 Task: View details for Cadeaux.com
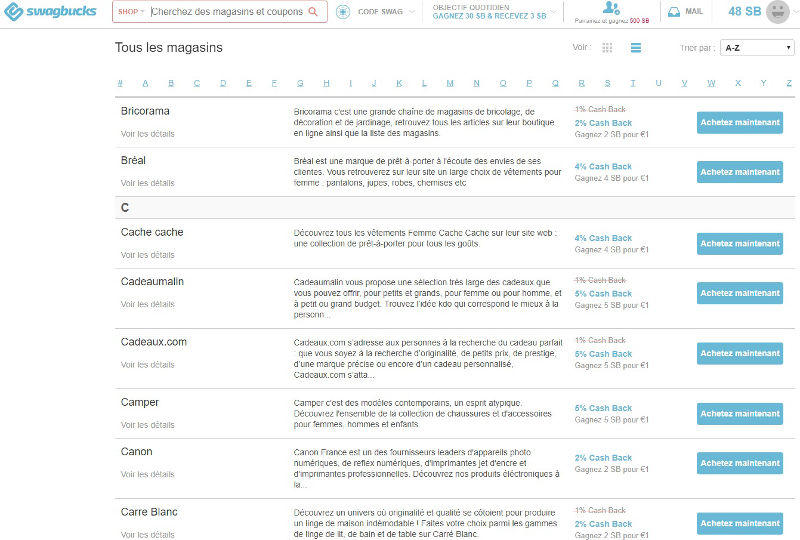click(147, 364)
